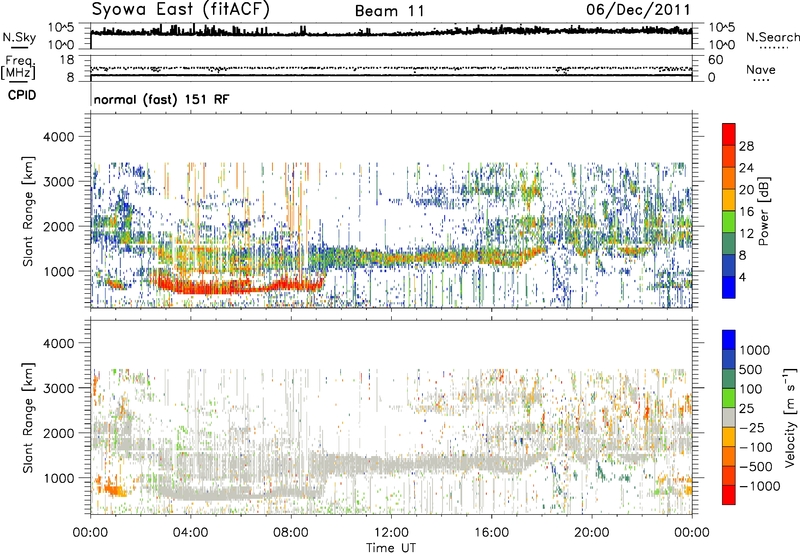Image resolution: width=800 pixels, height=554 pixels.
Task: Click the '25' label on the Velocity color bar
Action: 747,408
